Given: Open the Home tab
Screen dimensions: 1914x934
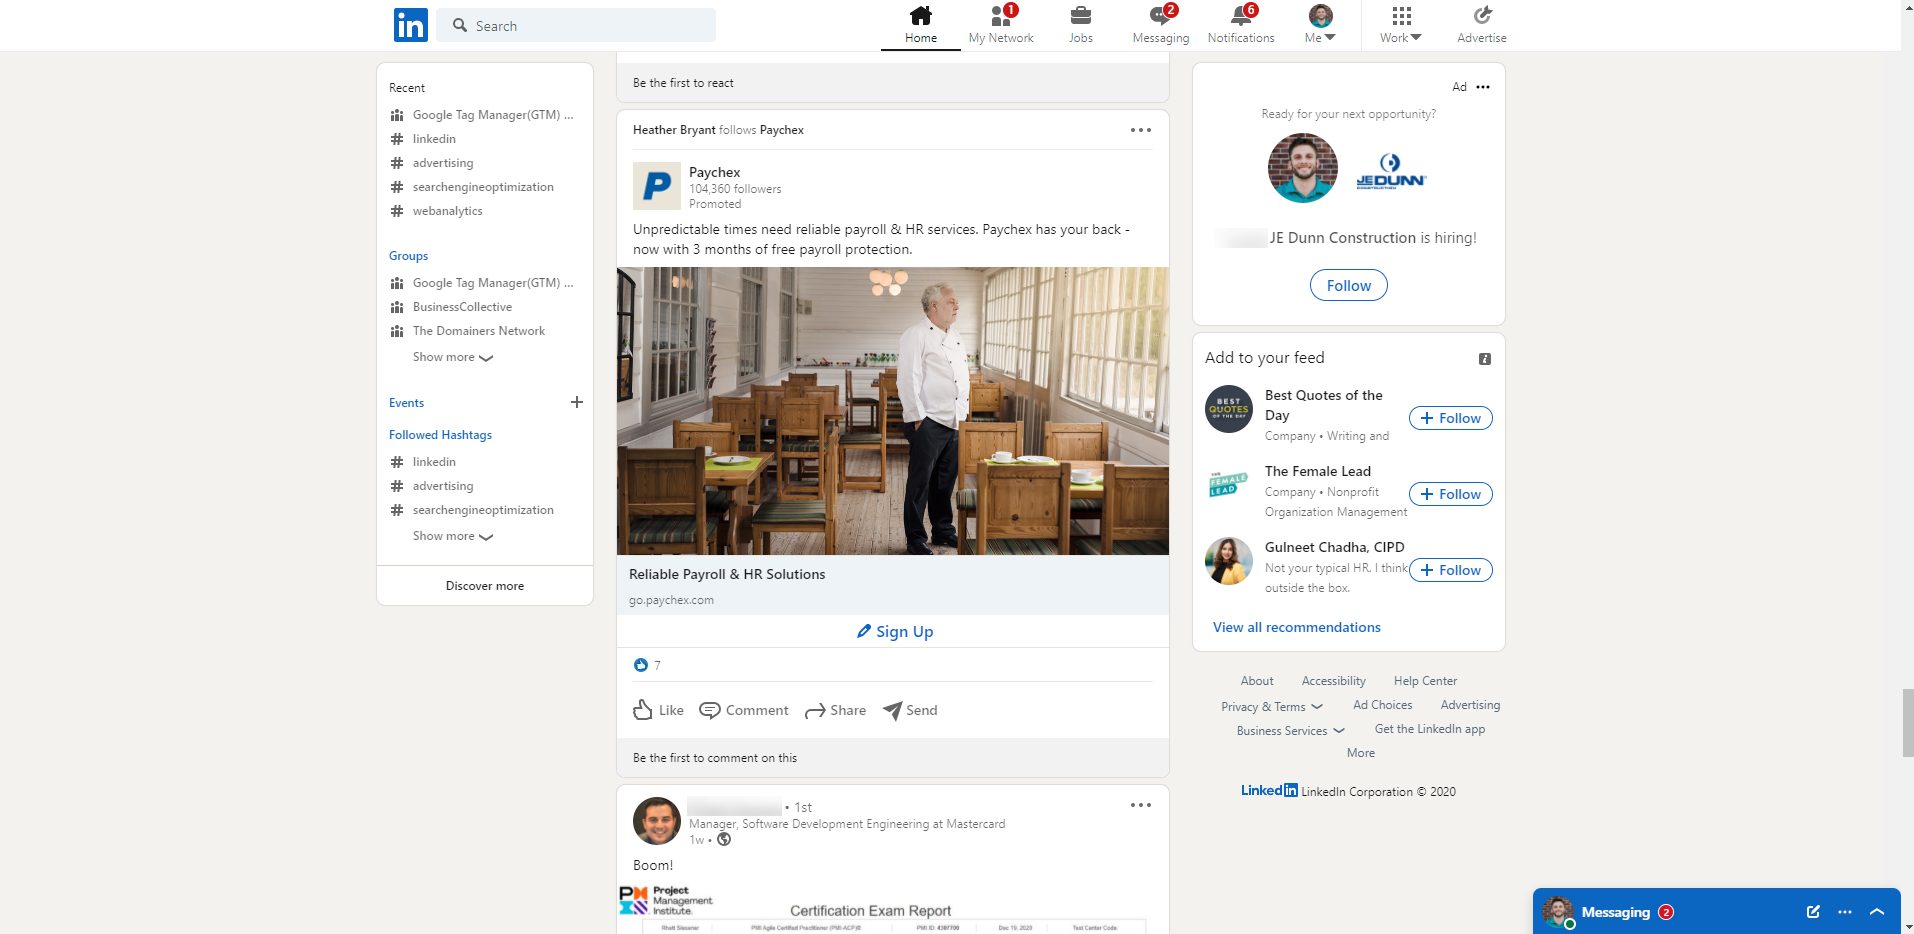Looking at the screenshot, I should pos(920,25).
